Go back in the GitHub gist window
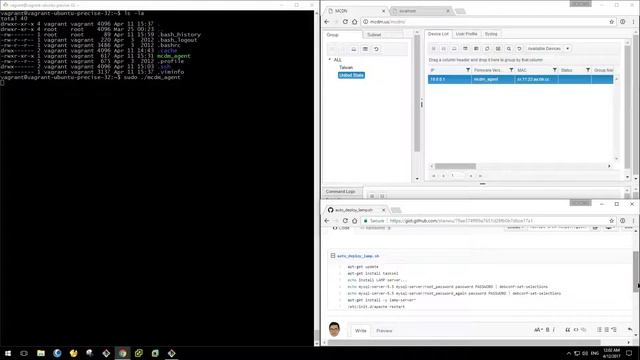Image resolution: width=640 pixels, height=360 pixels. [327, 221]
